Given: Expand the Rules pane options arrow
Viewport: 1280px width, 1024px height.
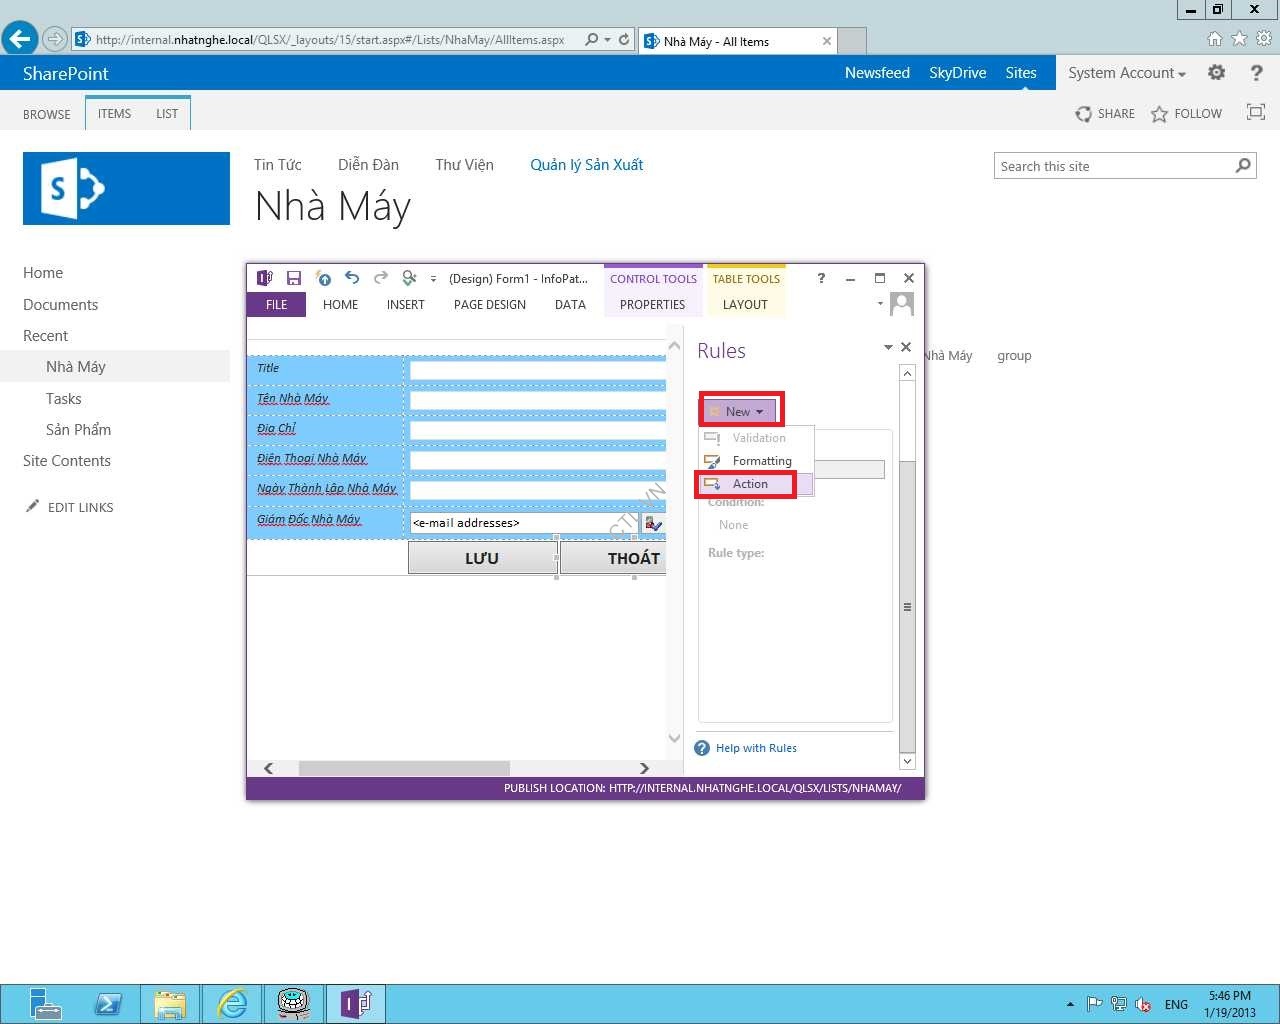Looking at the screenshot, I should 887,348.
